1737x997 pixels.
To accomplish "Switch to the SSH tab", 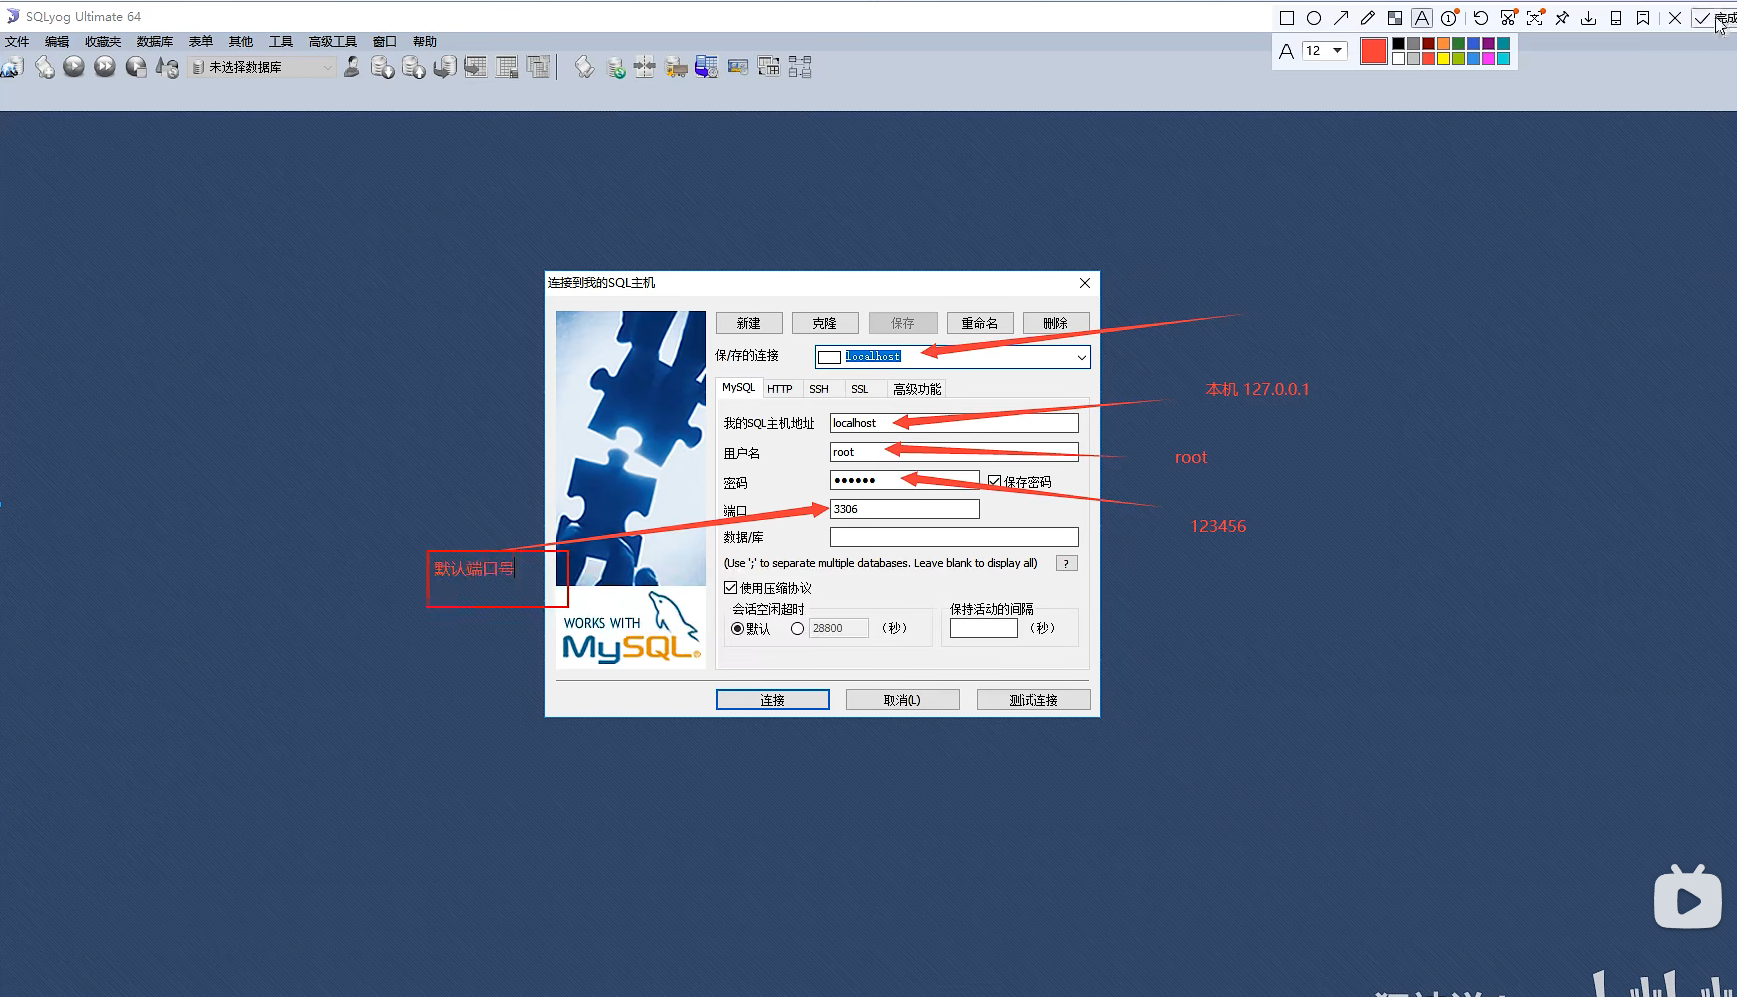I will tap(819, 389).
